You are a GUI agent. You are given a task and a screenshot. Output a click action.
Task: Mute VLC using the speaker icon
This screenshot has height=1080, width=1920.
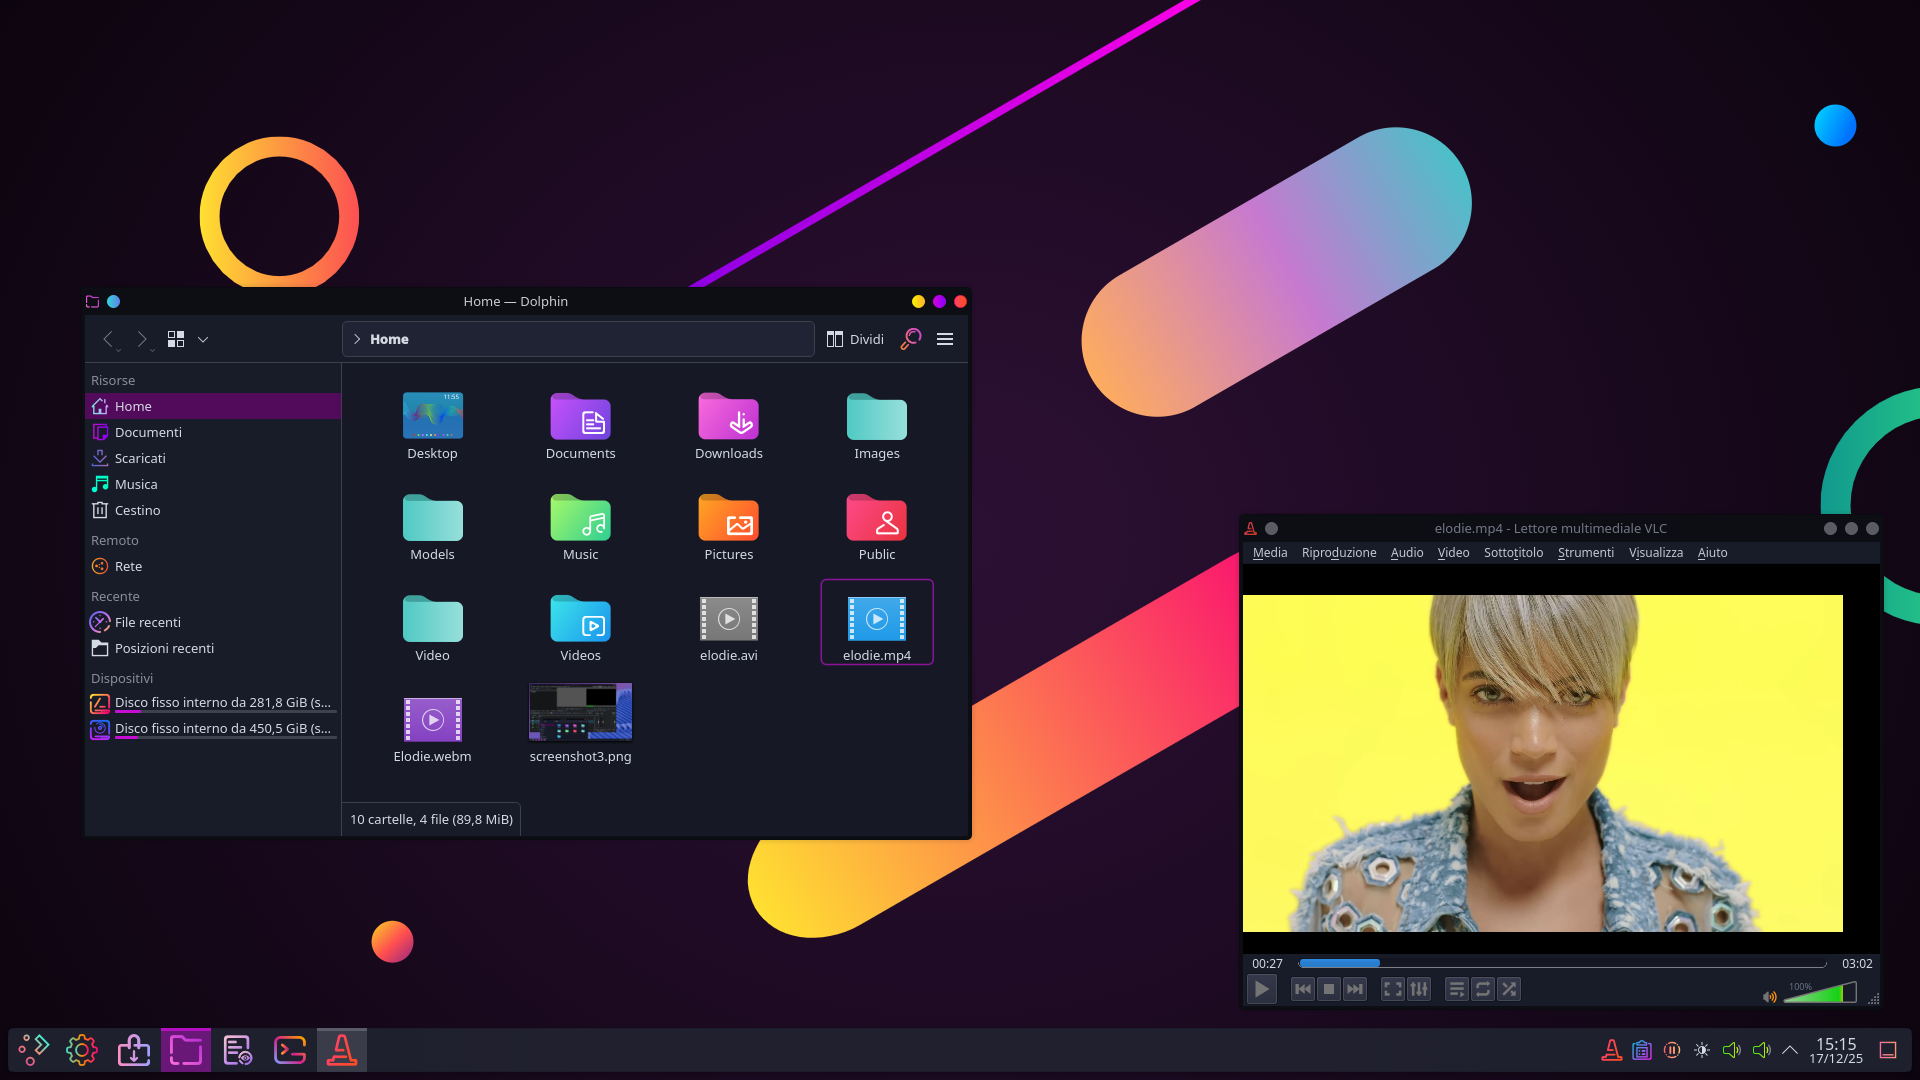1770,996
